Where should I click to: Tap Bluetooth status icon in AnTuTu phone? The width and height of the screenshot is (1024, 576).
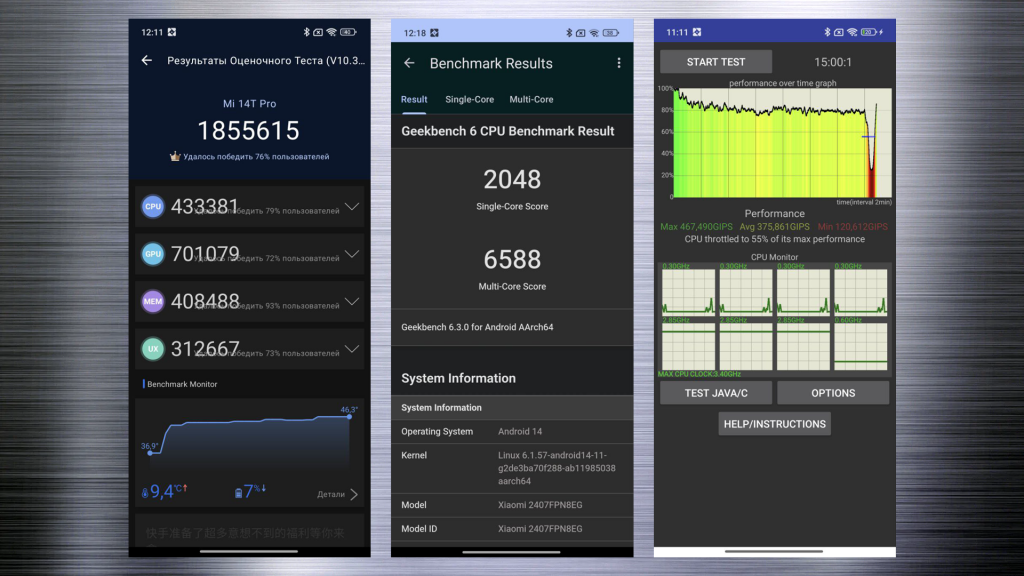click(x=306, y=32)
